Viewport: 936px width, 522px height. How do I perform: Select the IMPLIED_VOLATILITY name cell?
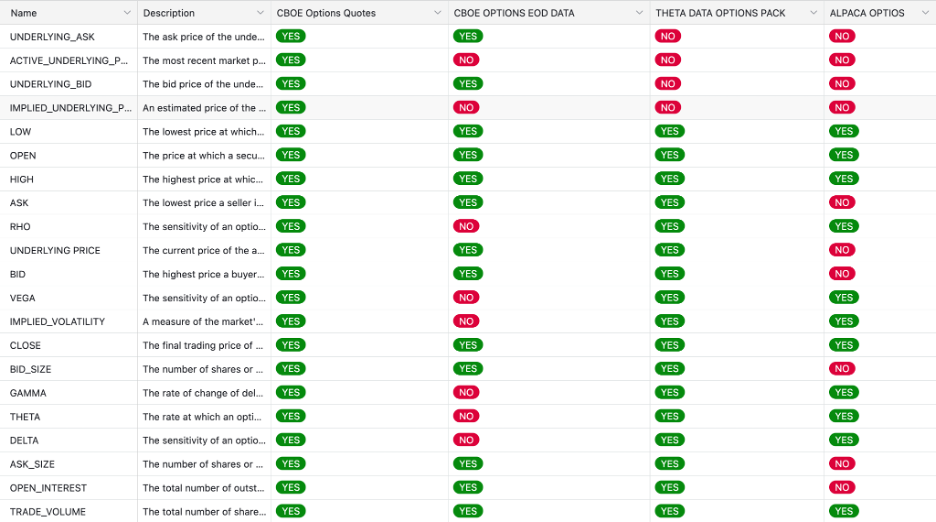click(x=69, y=321)
